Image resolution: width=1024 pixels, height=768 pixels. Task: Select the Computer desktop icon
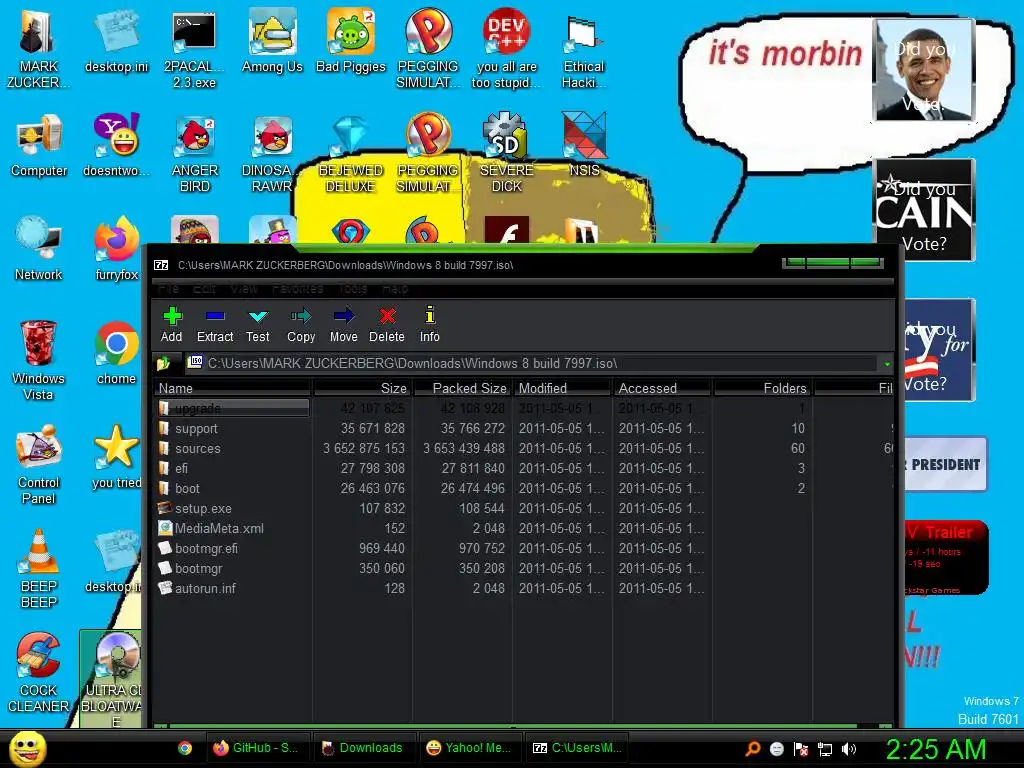[x=39, y=146]
